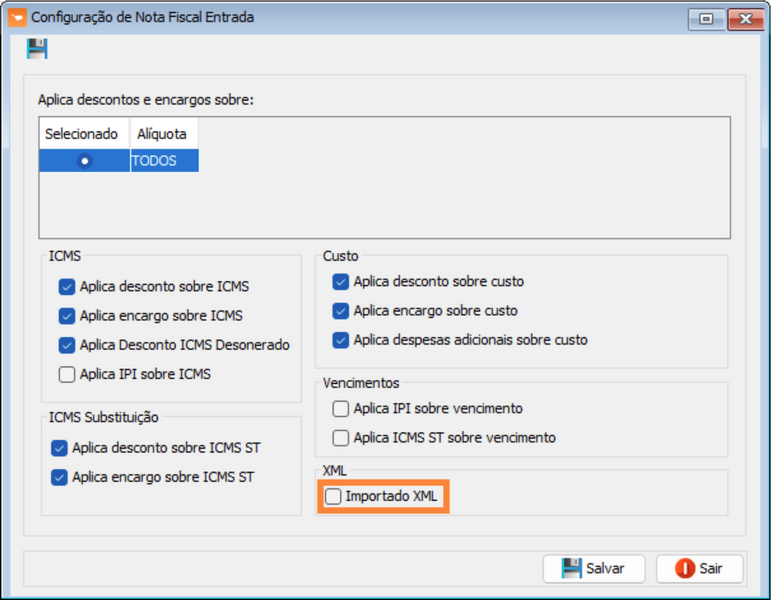Image resolution: width=771 pixels, height=600 pixels.
Task: Enable Aplica IPI sobre ICMS
Action: pyautogui.click(x=67, y=375)
